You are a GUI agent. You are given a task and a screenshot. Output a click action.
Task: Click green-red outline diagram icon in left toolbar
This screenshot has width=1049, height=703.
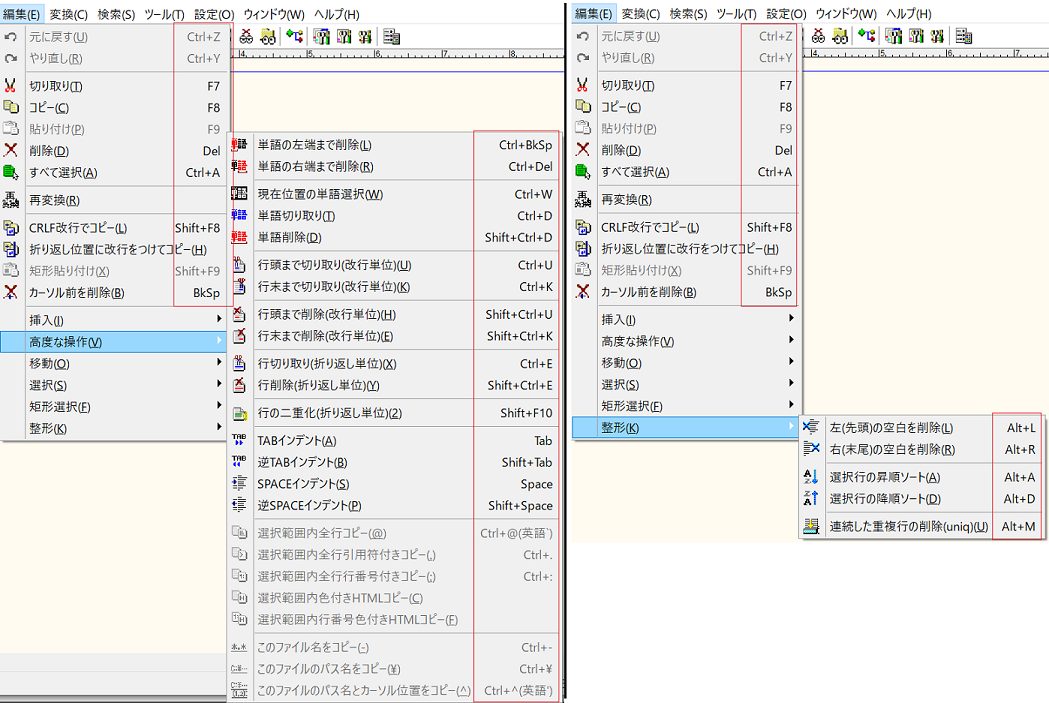294,37
